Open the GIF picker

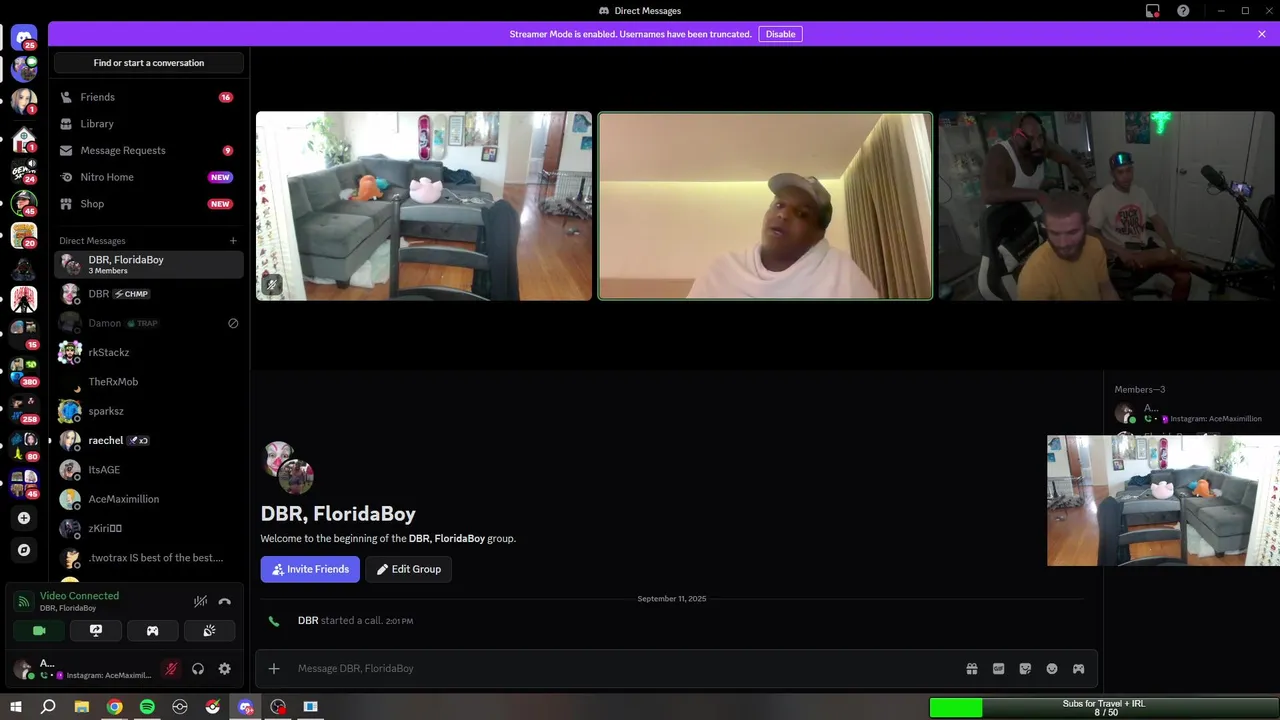(998, 669)
